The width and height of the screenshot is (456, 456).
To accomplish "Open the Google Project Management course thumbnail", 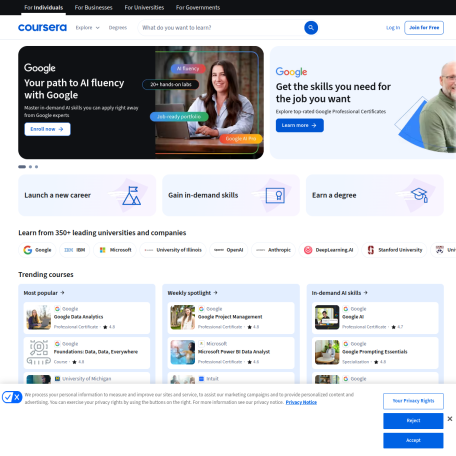I will [183, 318].
